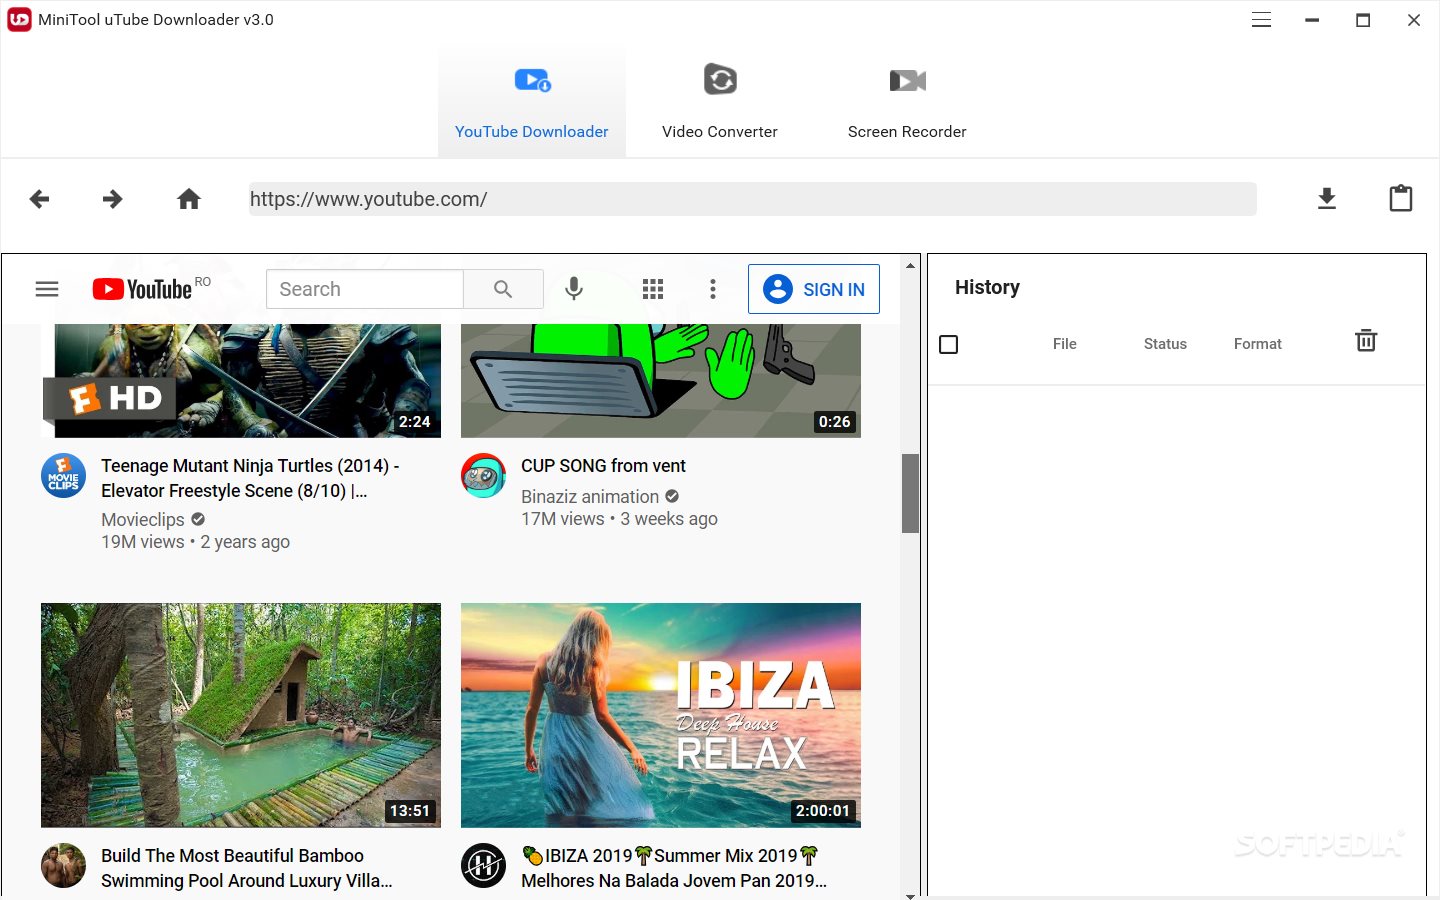
Task: Click the 17M views • 3 weeks ago text
Action: pyautogui.click(x=619, y=519)
